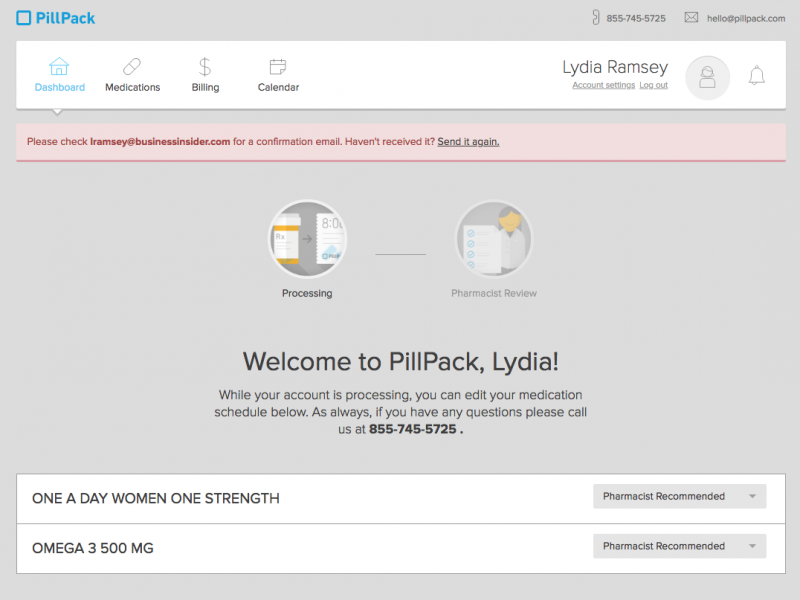800x600 pixels.
Task: Click the hello@pillpack.com email address
Action: pyautogui.click(x=745, y=18)
